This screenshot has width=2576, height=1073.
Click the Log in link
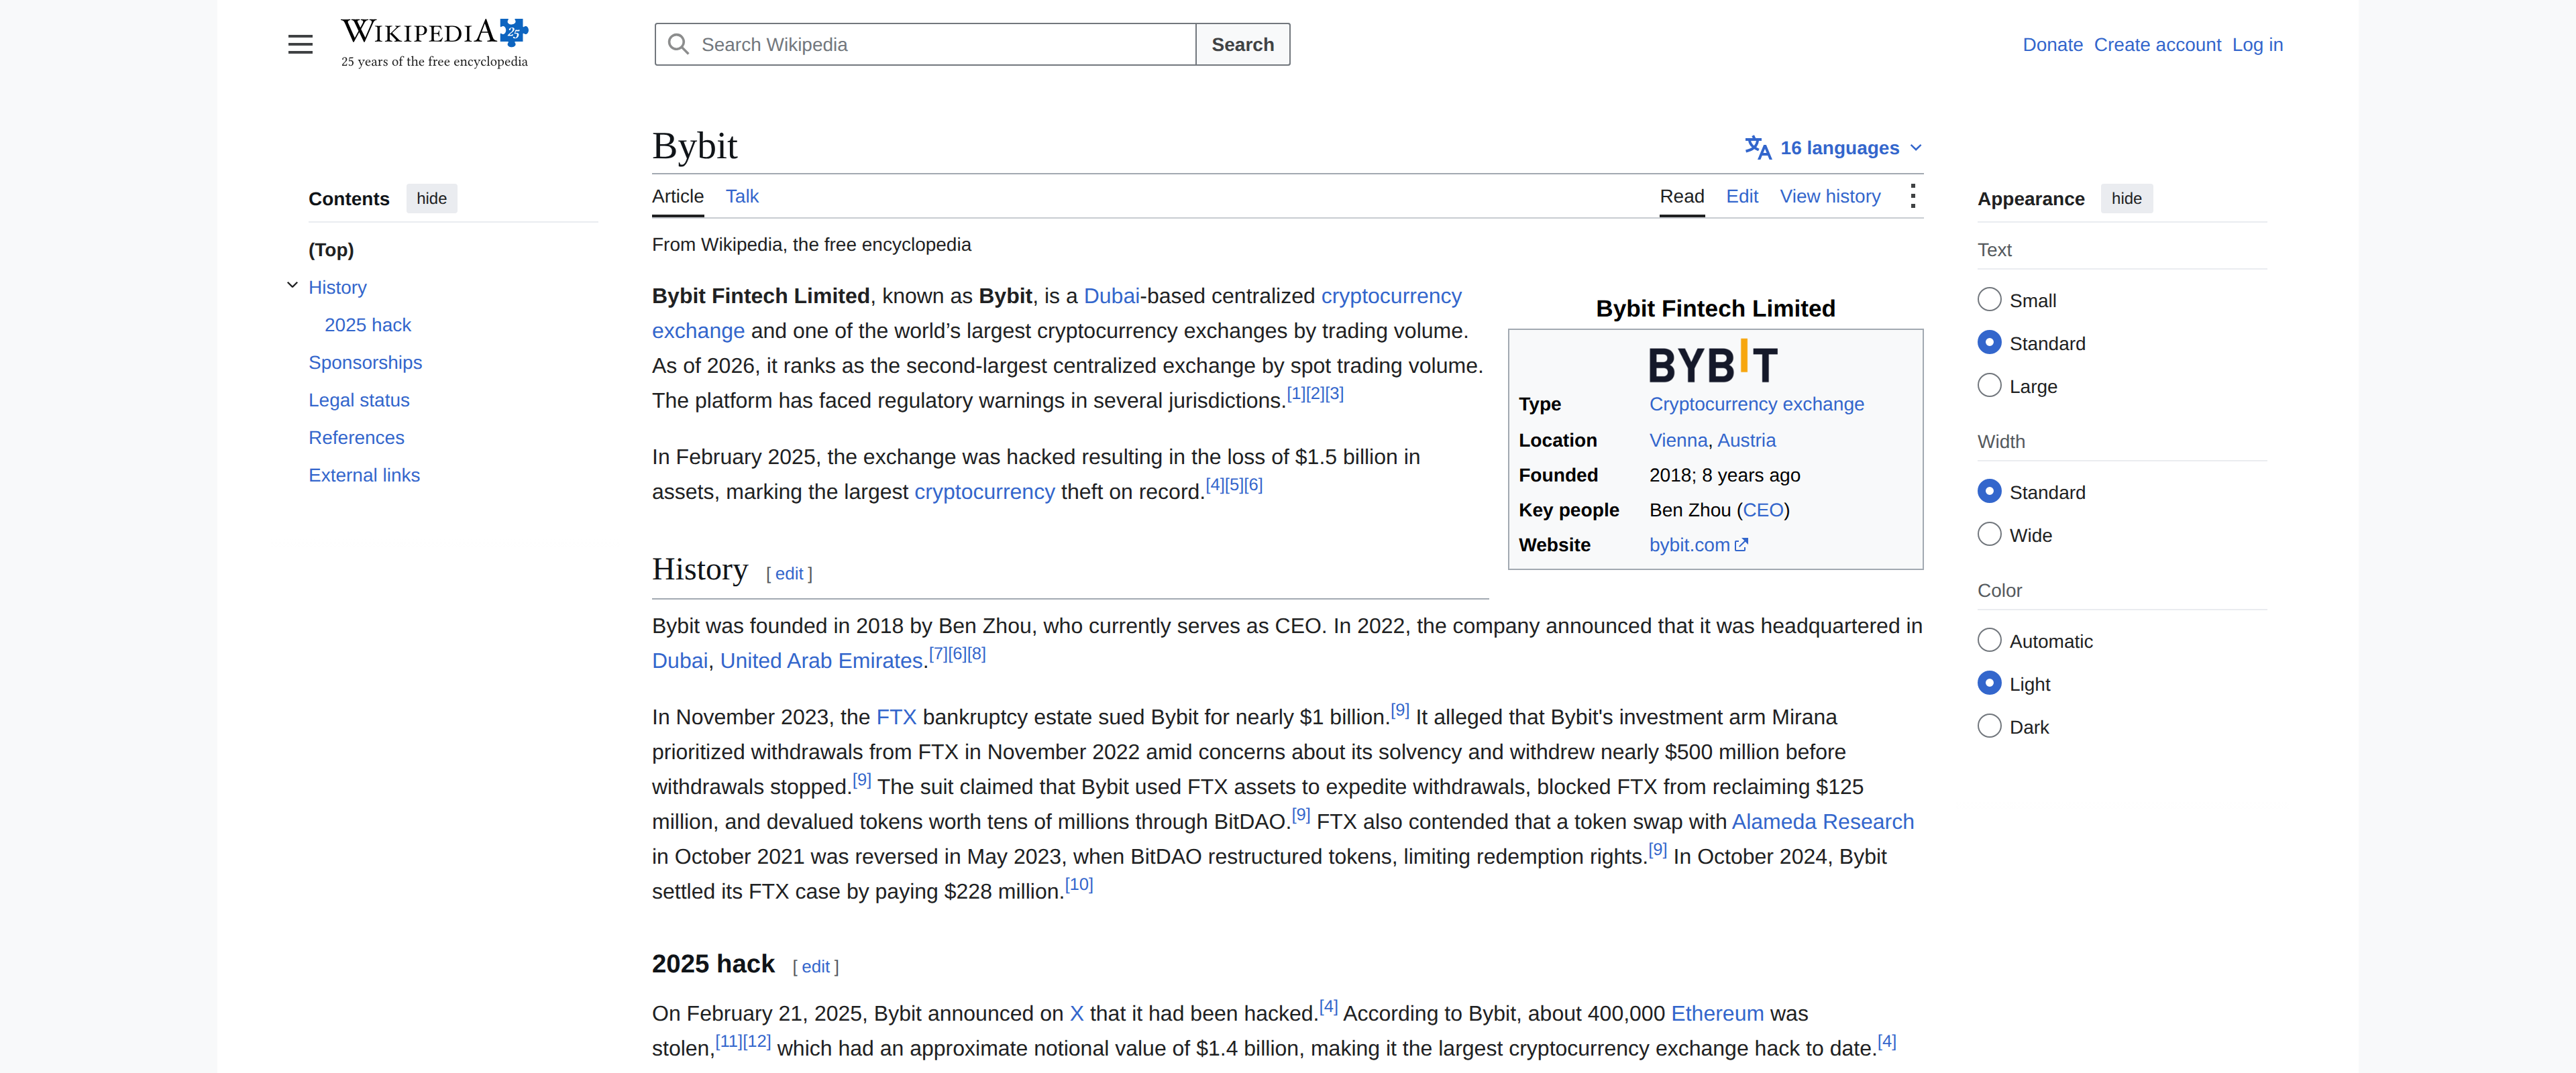tap(2257, 44)
